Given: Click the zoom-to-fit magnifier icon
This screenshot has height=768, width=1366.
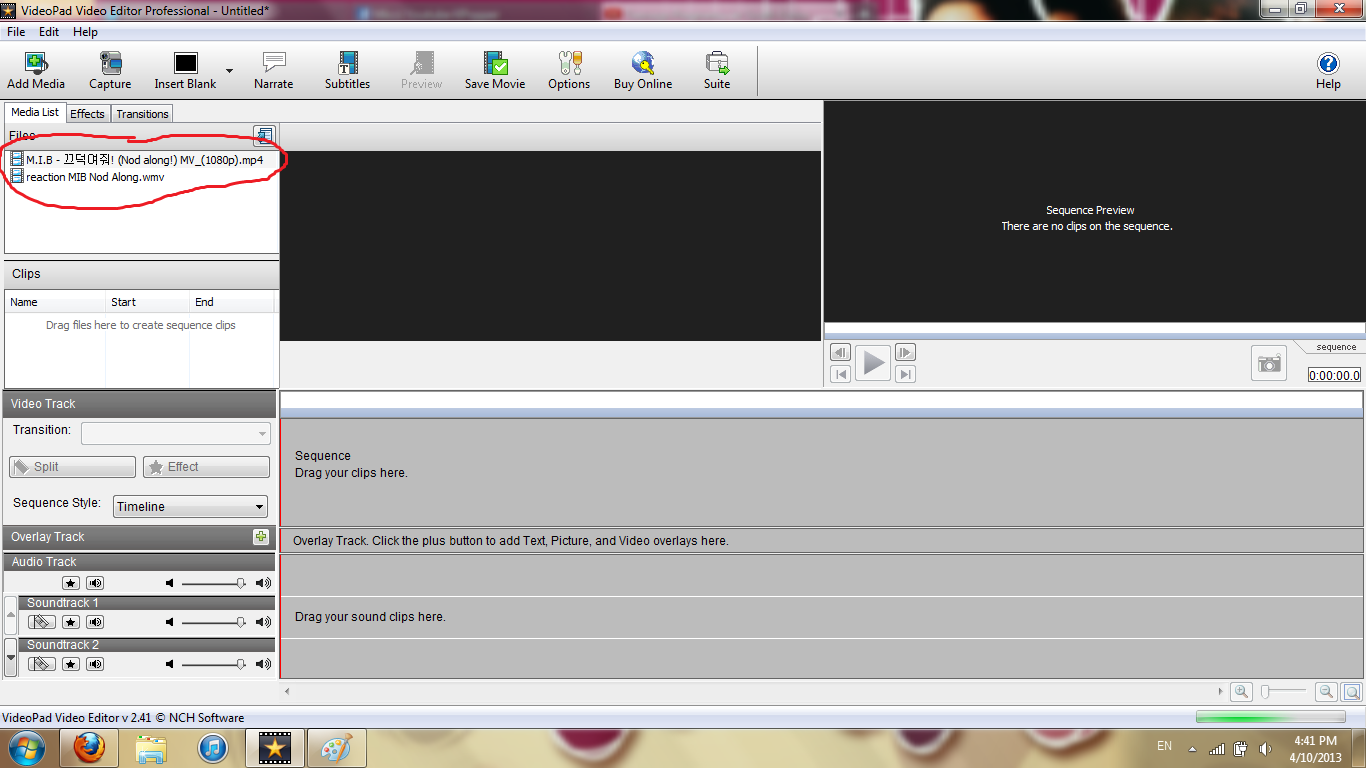Looking at the screenshot, I should click(x=1351, y=691).
